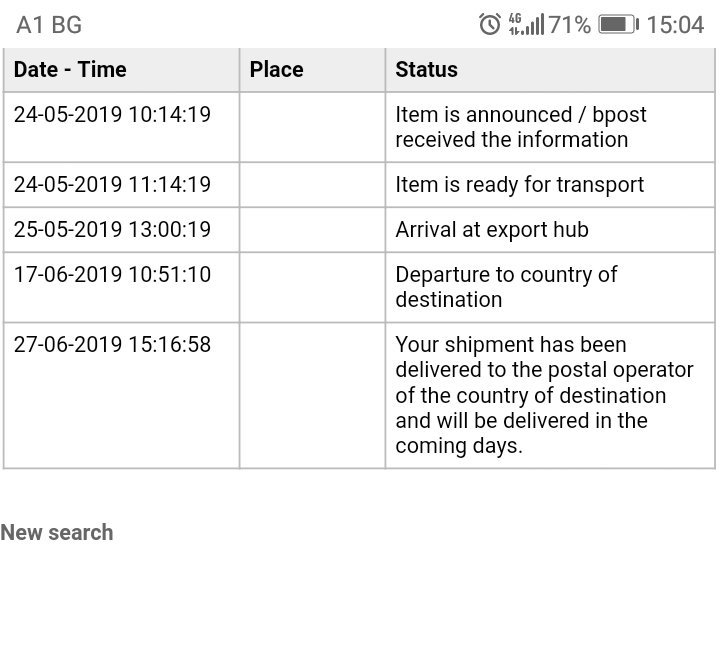This screenshot has width=720, height=645.
Task: Tap the signal strength bars icon
Action: click(x=535, y=24)
